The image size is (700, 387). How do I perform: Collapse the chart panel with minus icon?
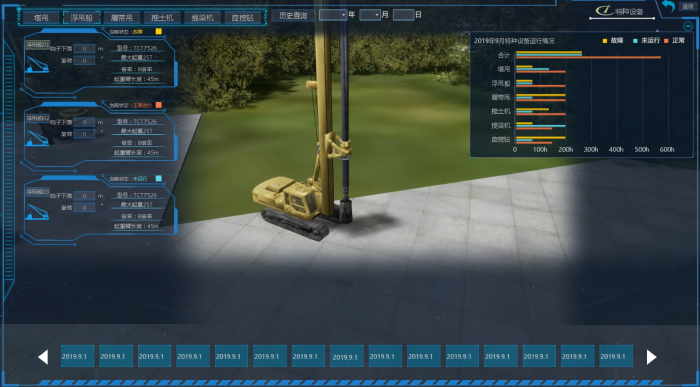(x=688, y=26)
